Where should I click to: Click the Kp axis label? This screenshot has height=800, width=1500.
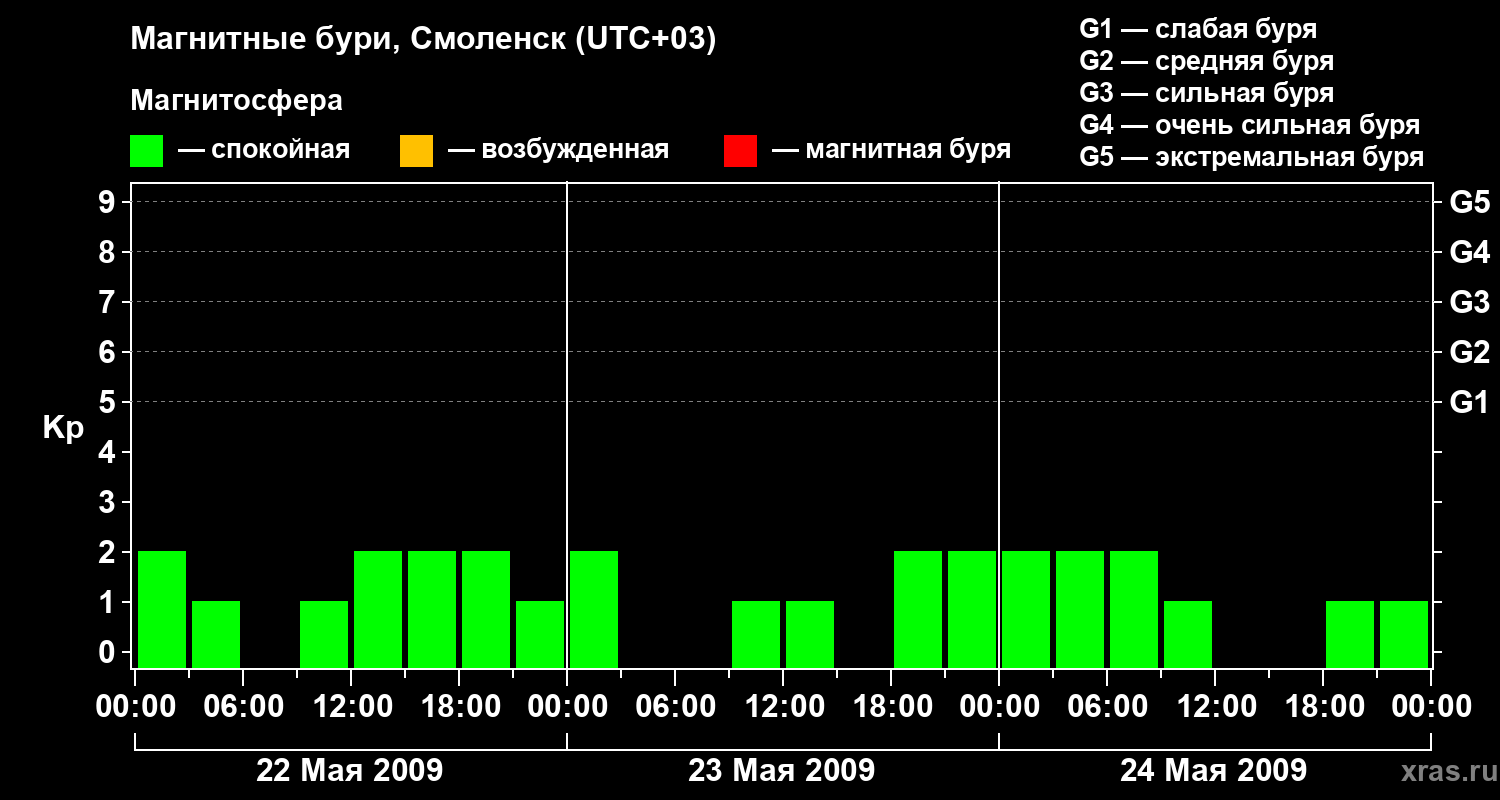[x=63, y=429]
